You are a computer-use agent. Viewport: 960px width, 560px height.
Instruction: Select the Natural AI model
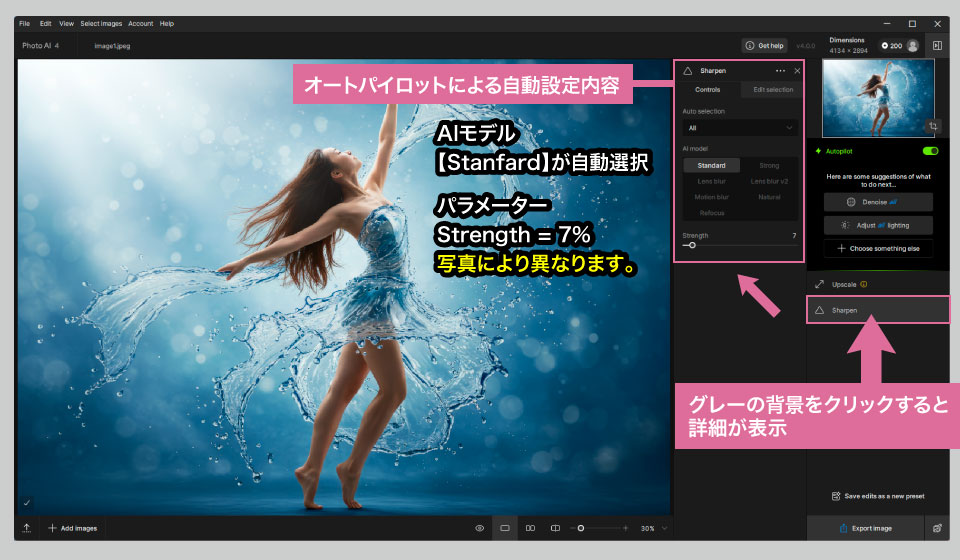click(x=769, y=197)
